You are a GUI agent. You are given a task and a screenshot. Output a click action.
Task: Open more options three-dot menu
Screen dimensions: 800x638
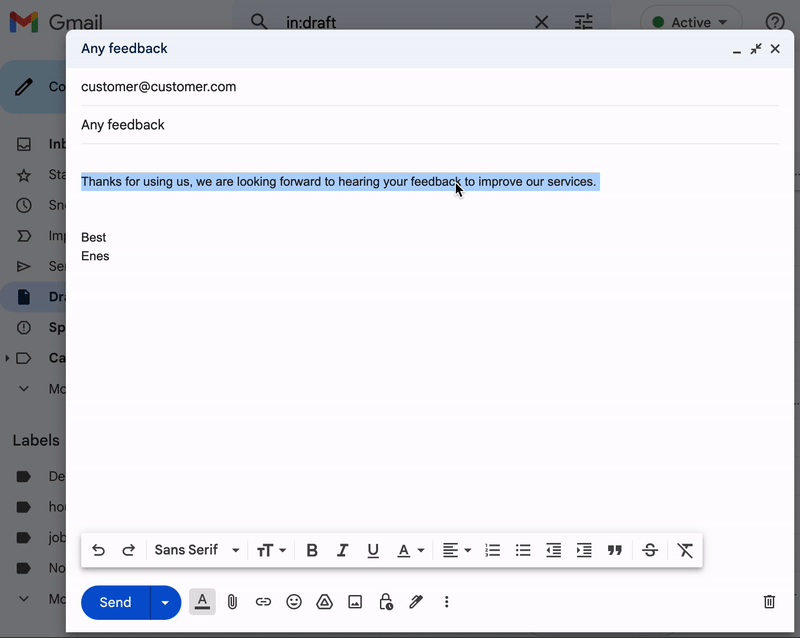tap(446, 602)
